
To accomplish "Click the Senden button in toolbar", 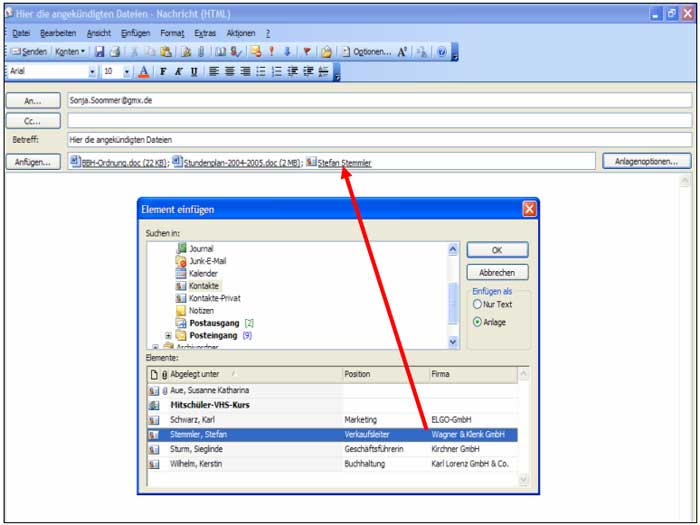I will click(29, 51).
